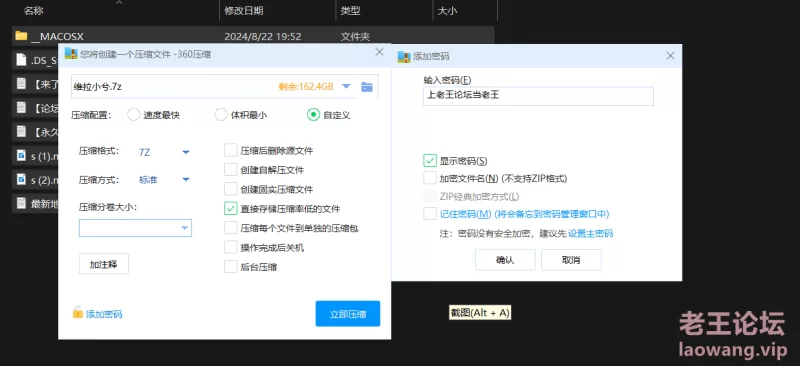Click the 加注释 button
800x366 pixels.
click(104, 264)
